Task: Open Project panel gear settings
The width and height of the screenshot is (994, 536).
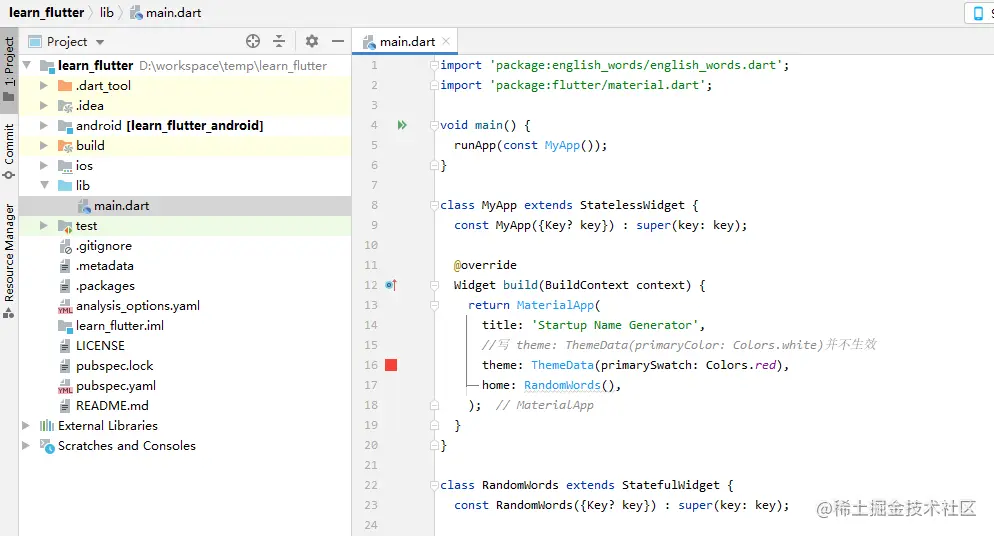Action: pyautogui.click(x=312, y=41)
